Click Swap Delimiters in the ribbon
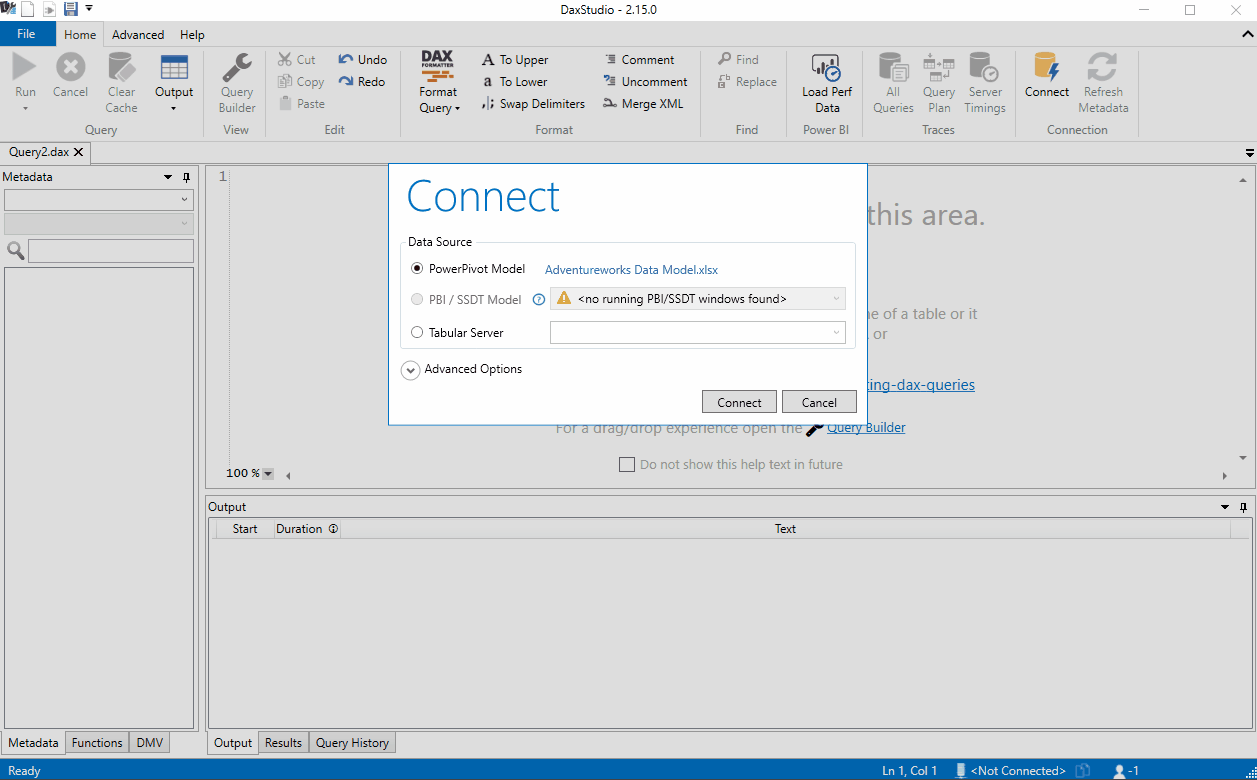The image size is (1257, 780). [x=533, y=104]
